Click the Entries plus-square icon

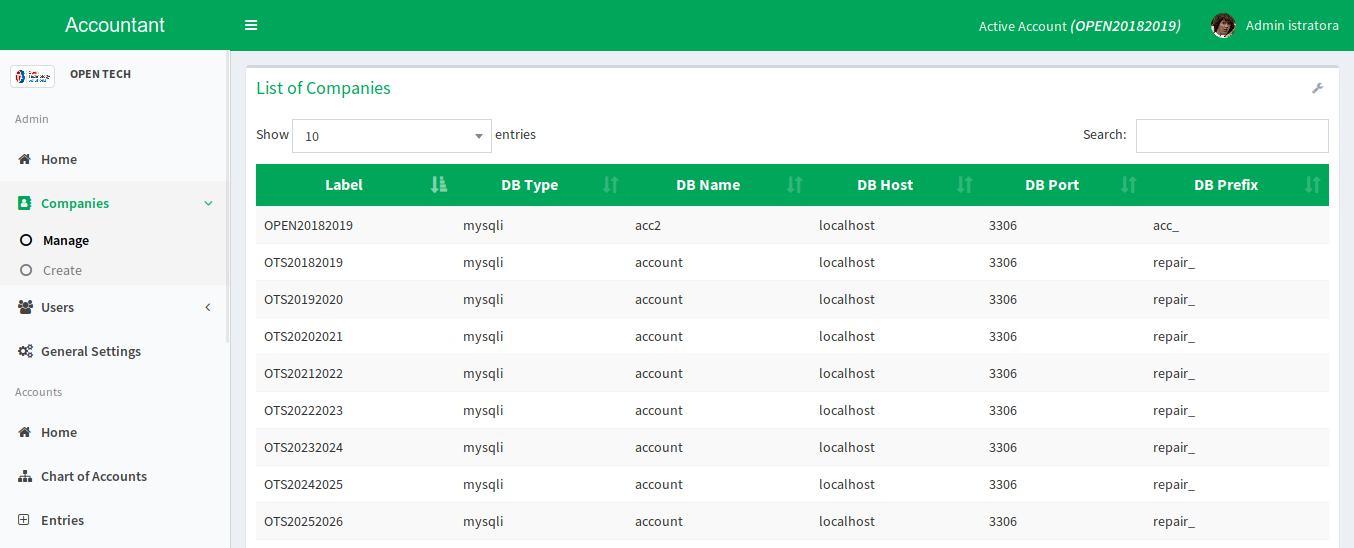tap(24, 520)
